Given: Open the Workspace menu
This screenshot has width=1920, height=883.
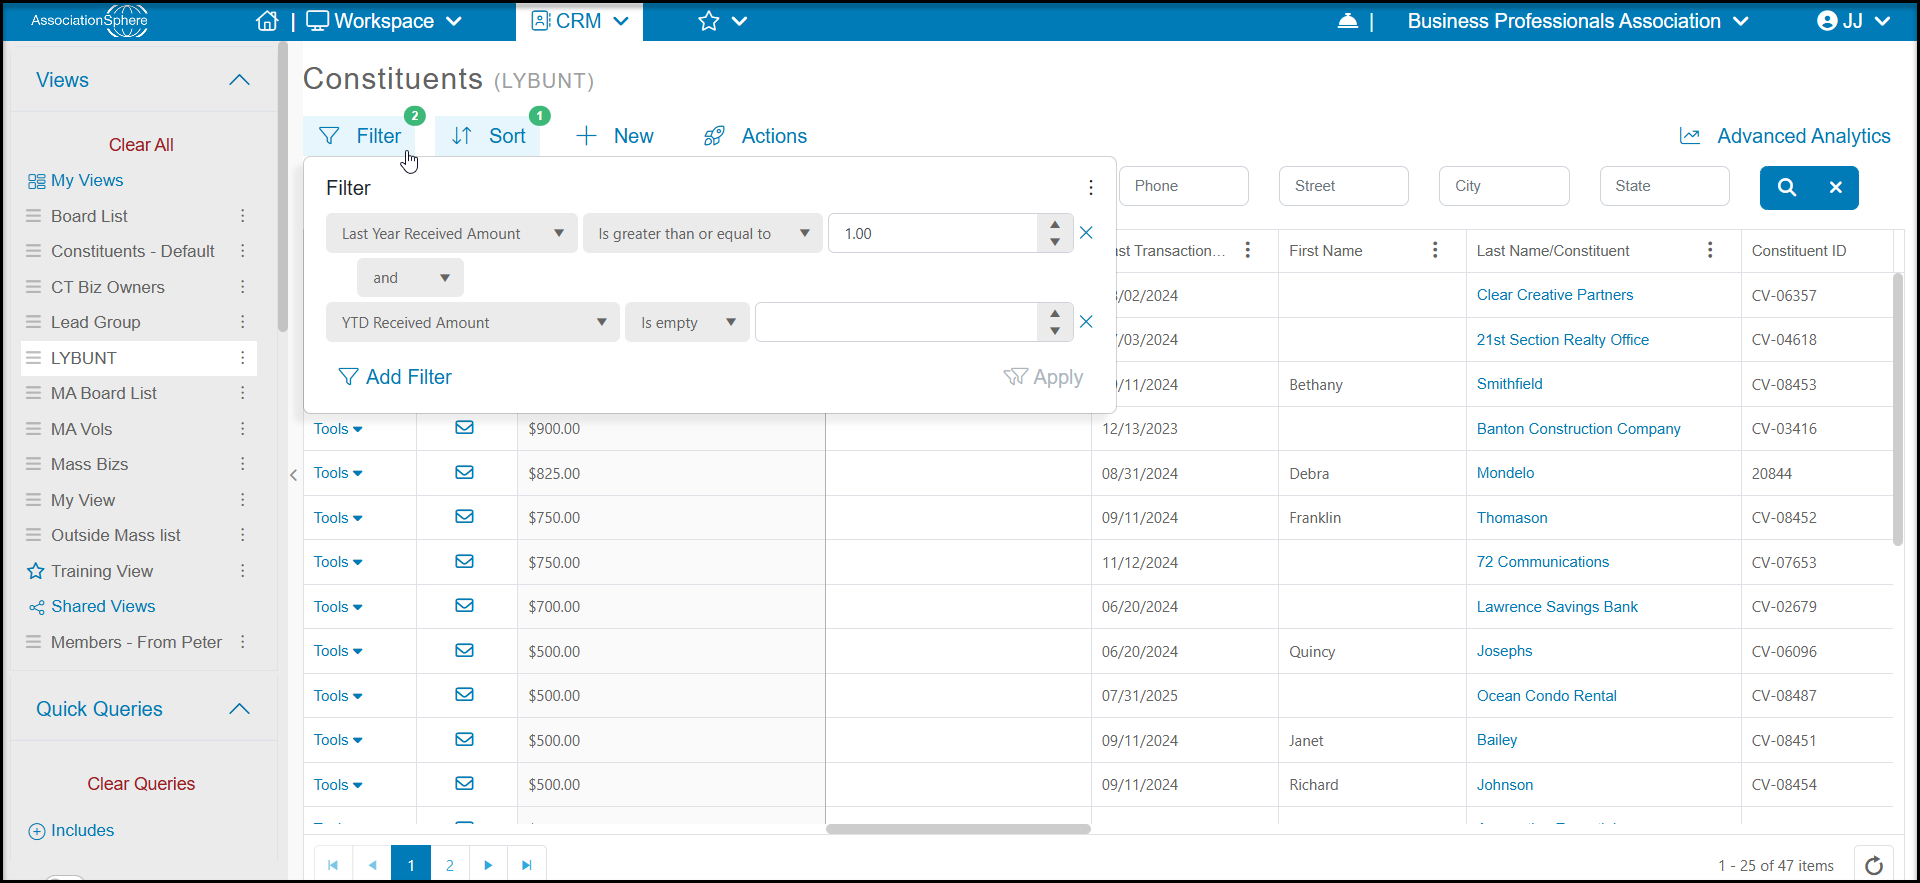Looking at the screenshot, I should point(384,21).
